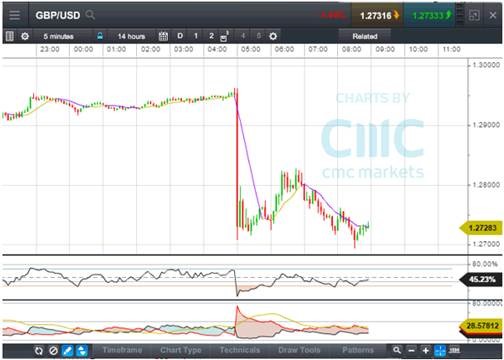Open the Draw Tools menu

point(299,350)
